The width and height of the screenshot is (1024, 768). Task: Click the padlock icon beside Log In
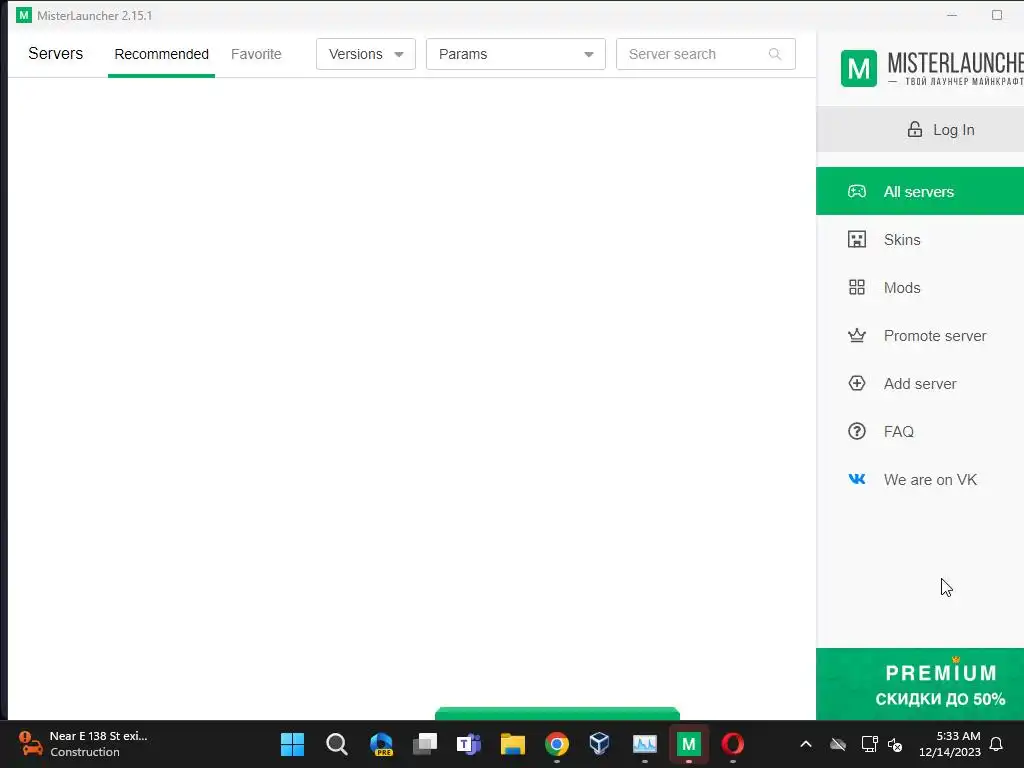click(914, 129)
